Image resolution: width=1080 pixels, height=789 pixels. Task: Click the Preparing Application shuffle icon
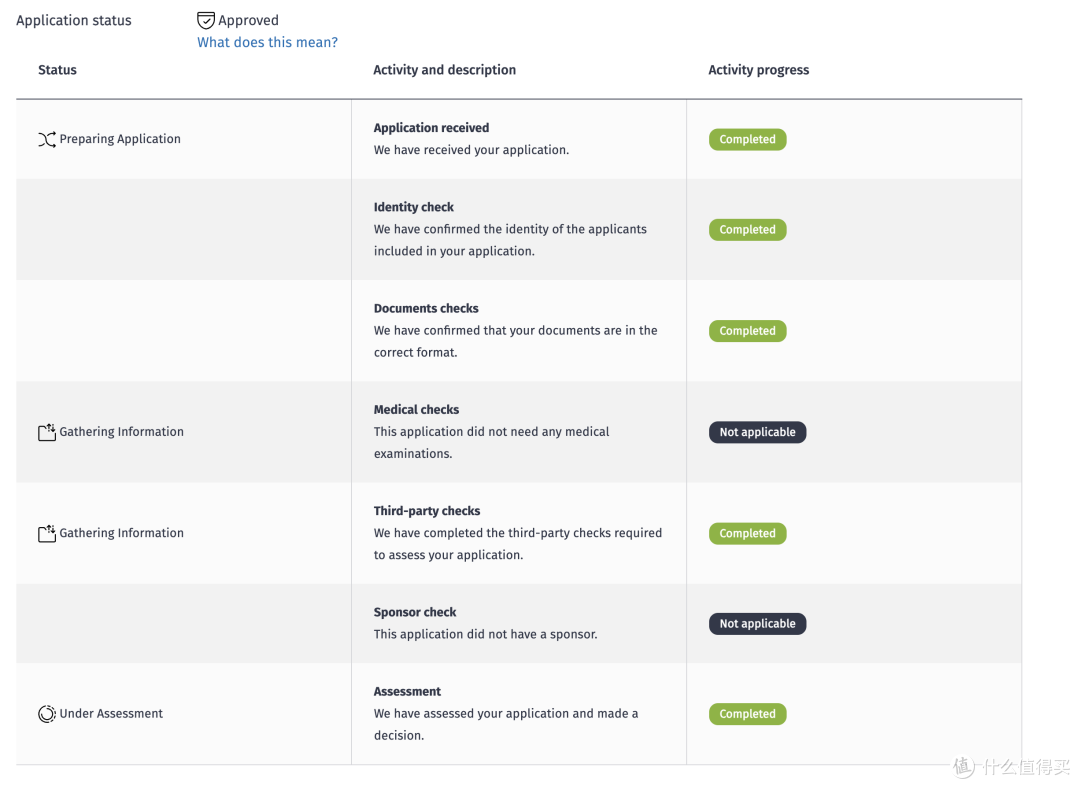tap(47, 140)
